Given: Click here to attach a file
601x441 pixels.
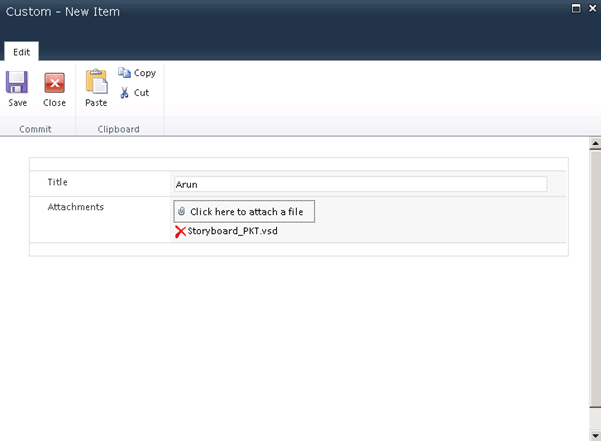Looking at the screenshot, I should coord(244,211).
